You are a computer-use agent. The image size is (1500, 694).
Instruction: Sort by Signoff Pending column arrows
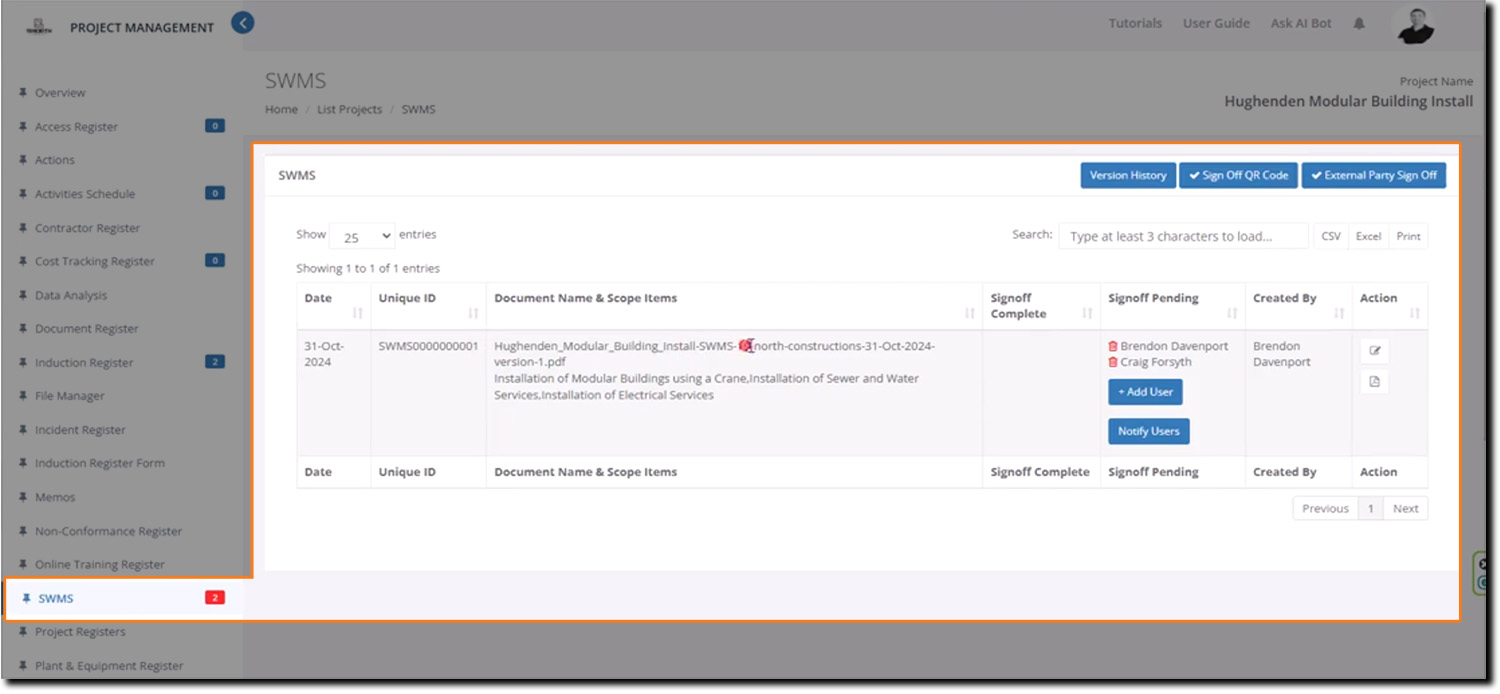(x=1232, y=313)
